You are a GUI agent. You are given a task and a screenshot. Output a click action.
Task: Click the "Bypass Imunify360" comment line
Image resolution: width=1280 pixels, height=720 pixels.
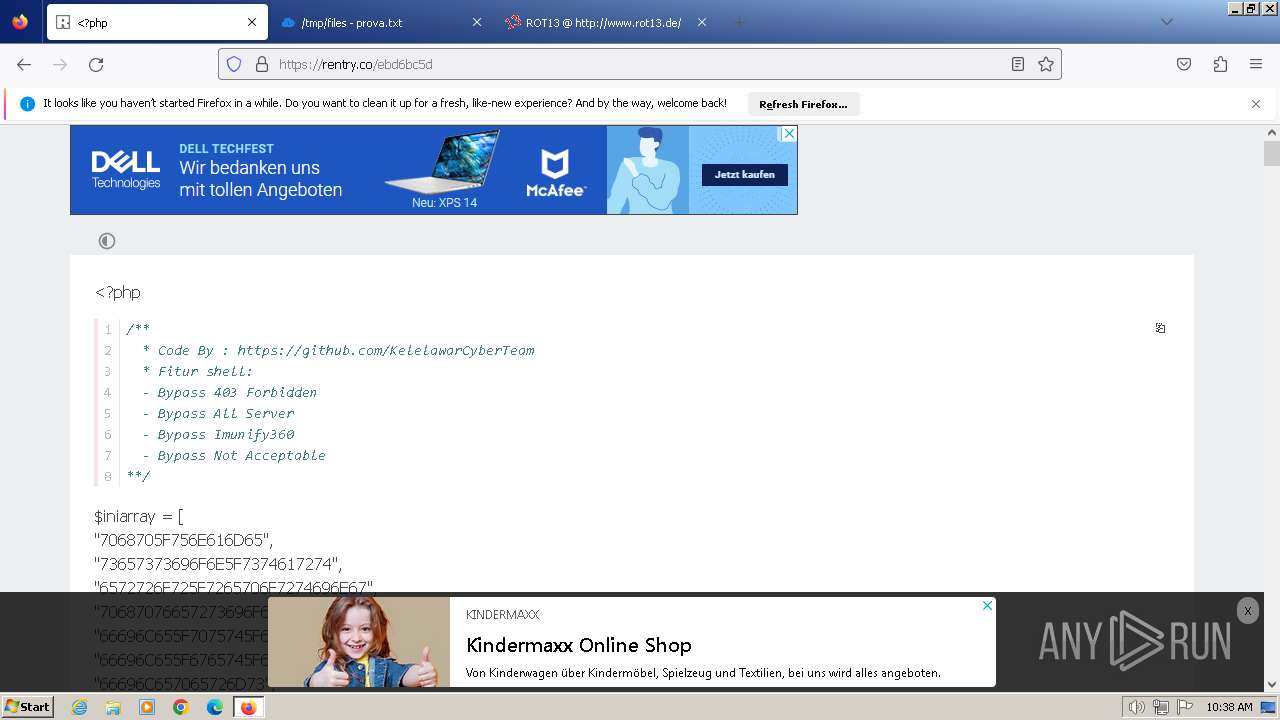pos(218,434)
